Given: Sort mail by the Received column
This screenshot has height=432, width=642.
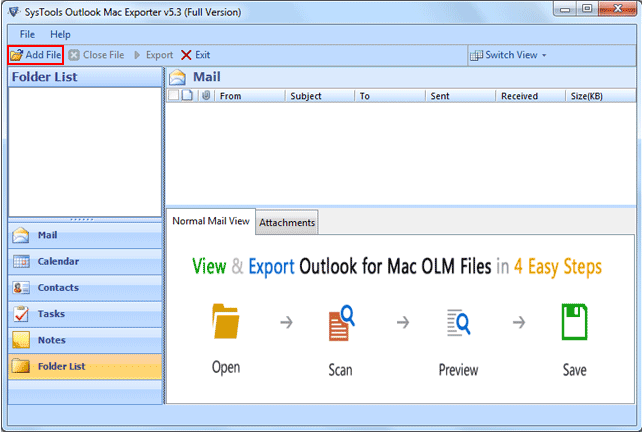Looking at the screenshot, I should [531, 96].
